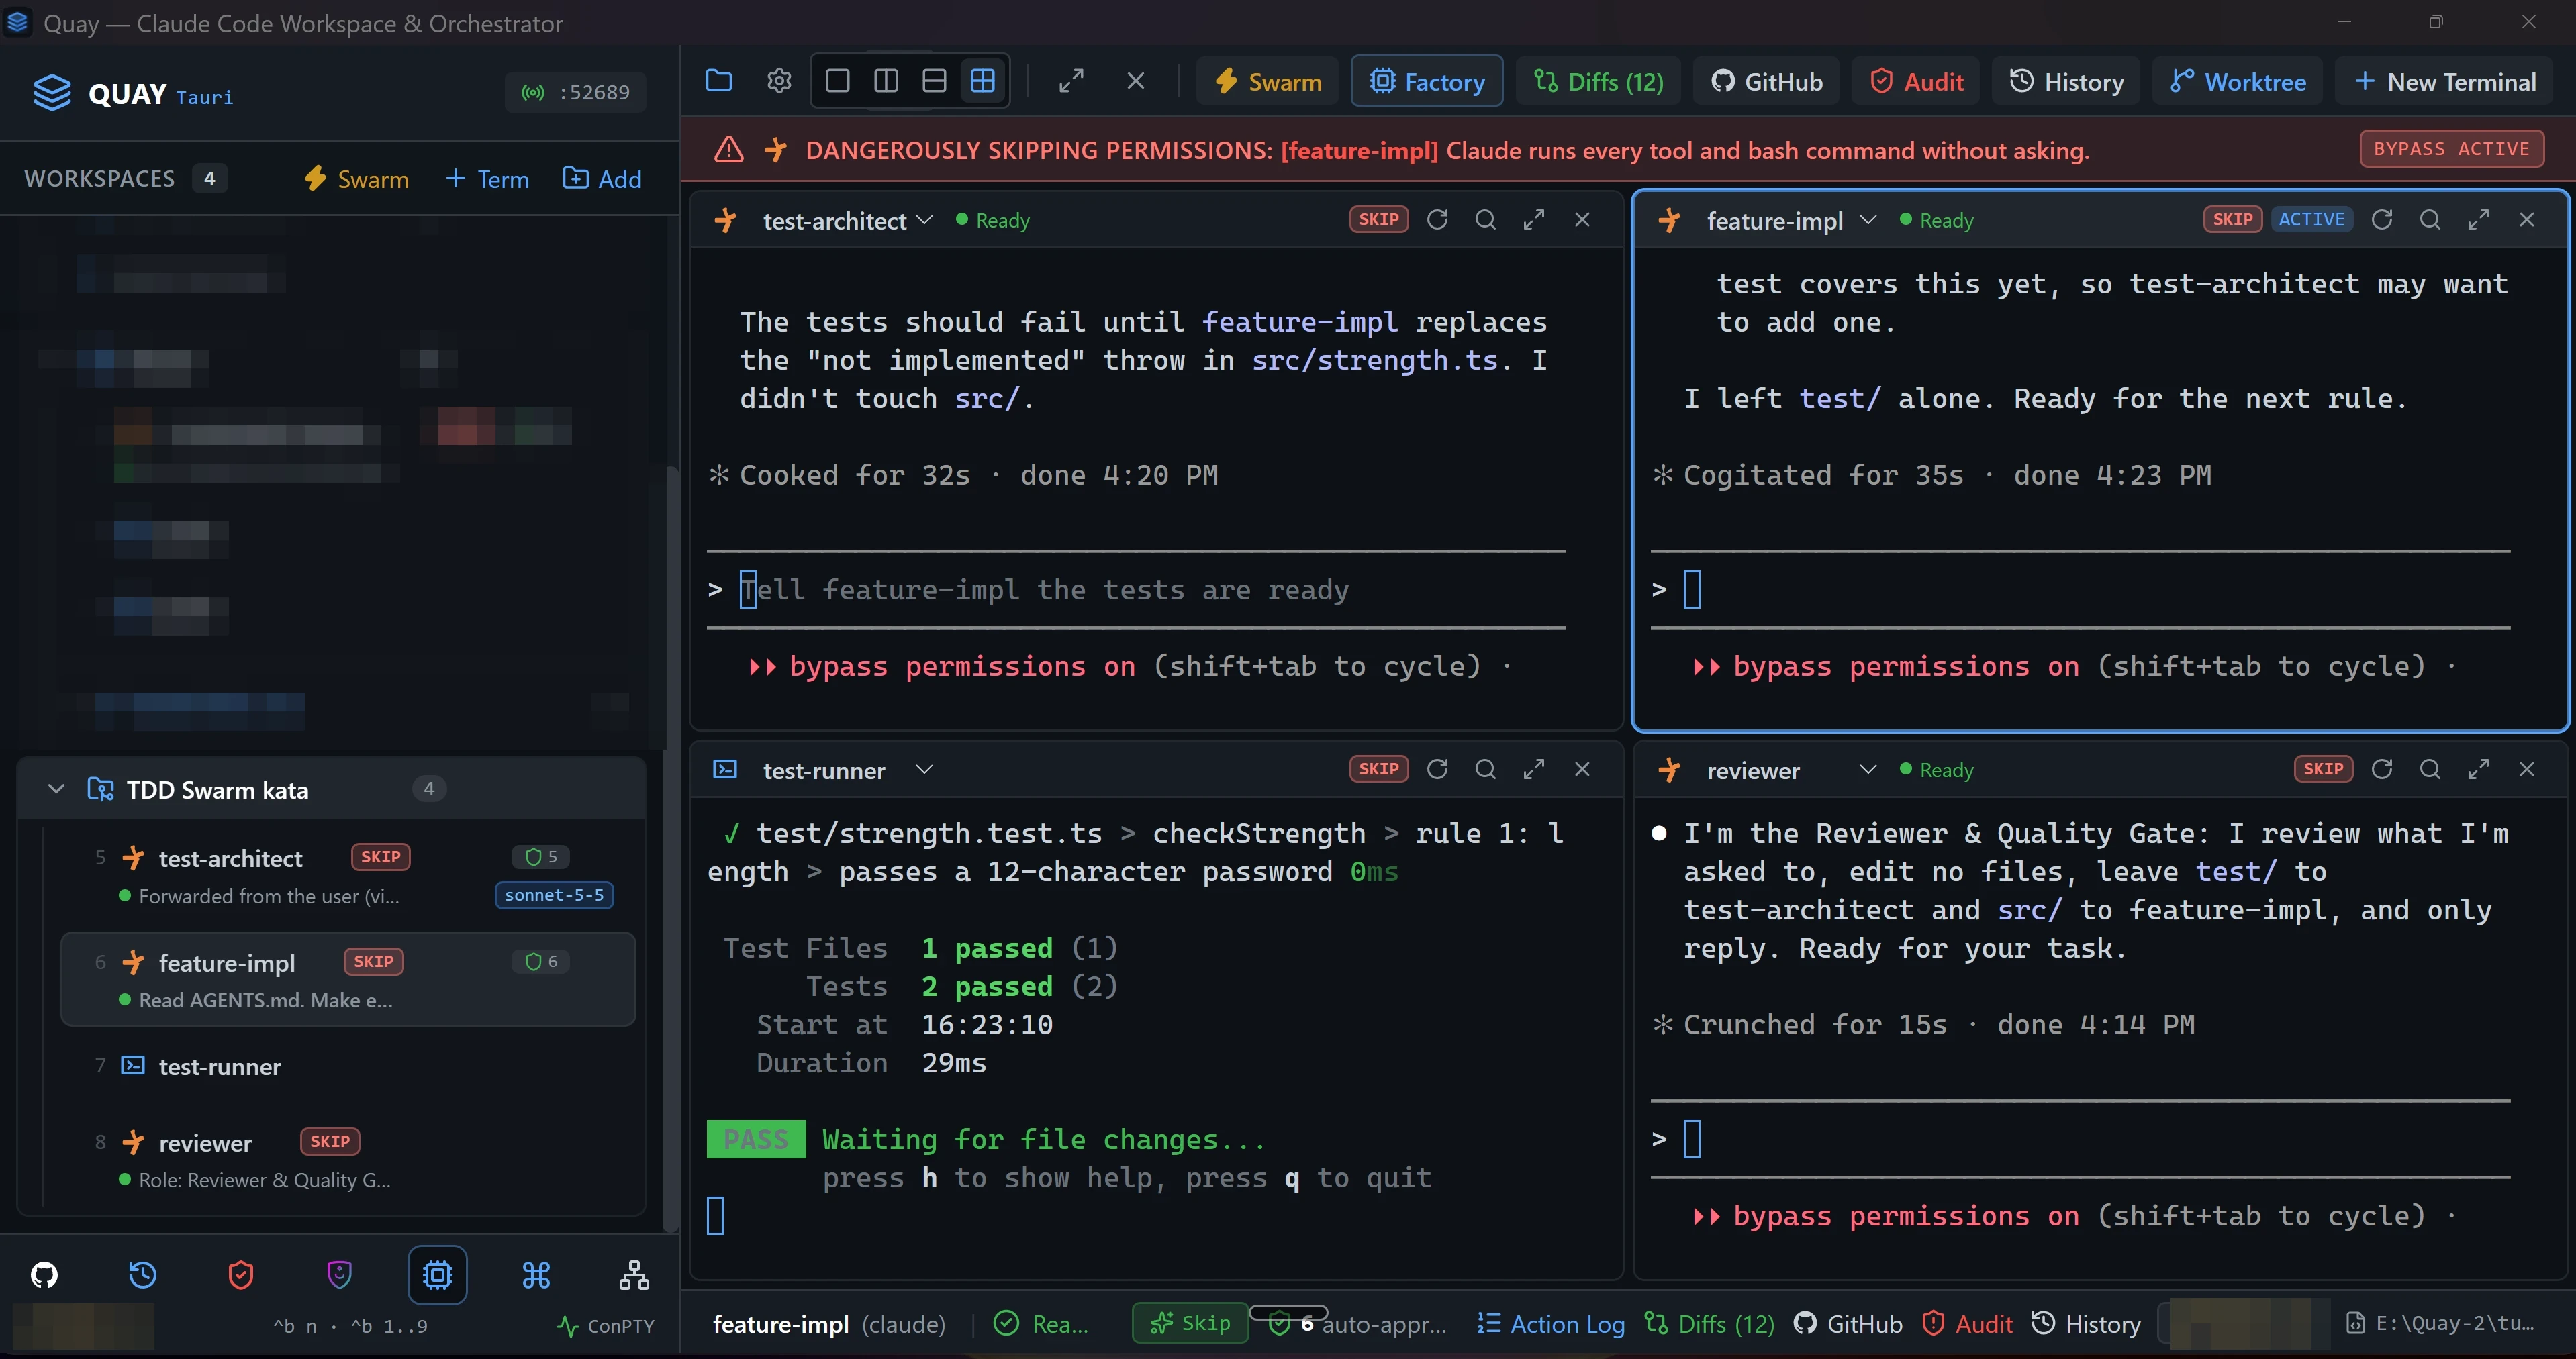Screen dimensions: 2576x1359
Task: Click Add in Workspaces header
Action: tap(602, 179)
